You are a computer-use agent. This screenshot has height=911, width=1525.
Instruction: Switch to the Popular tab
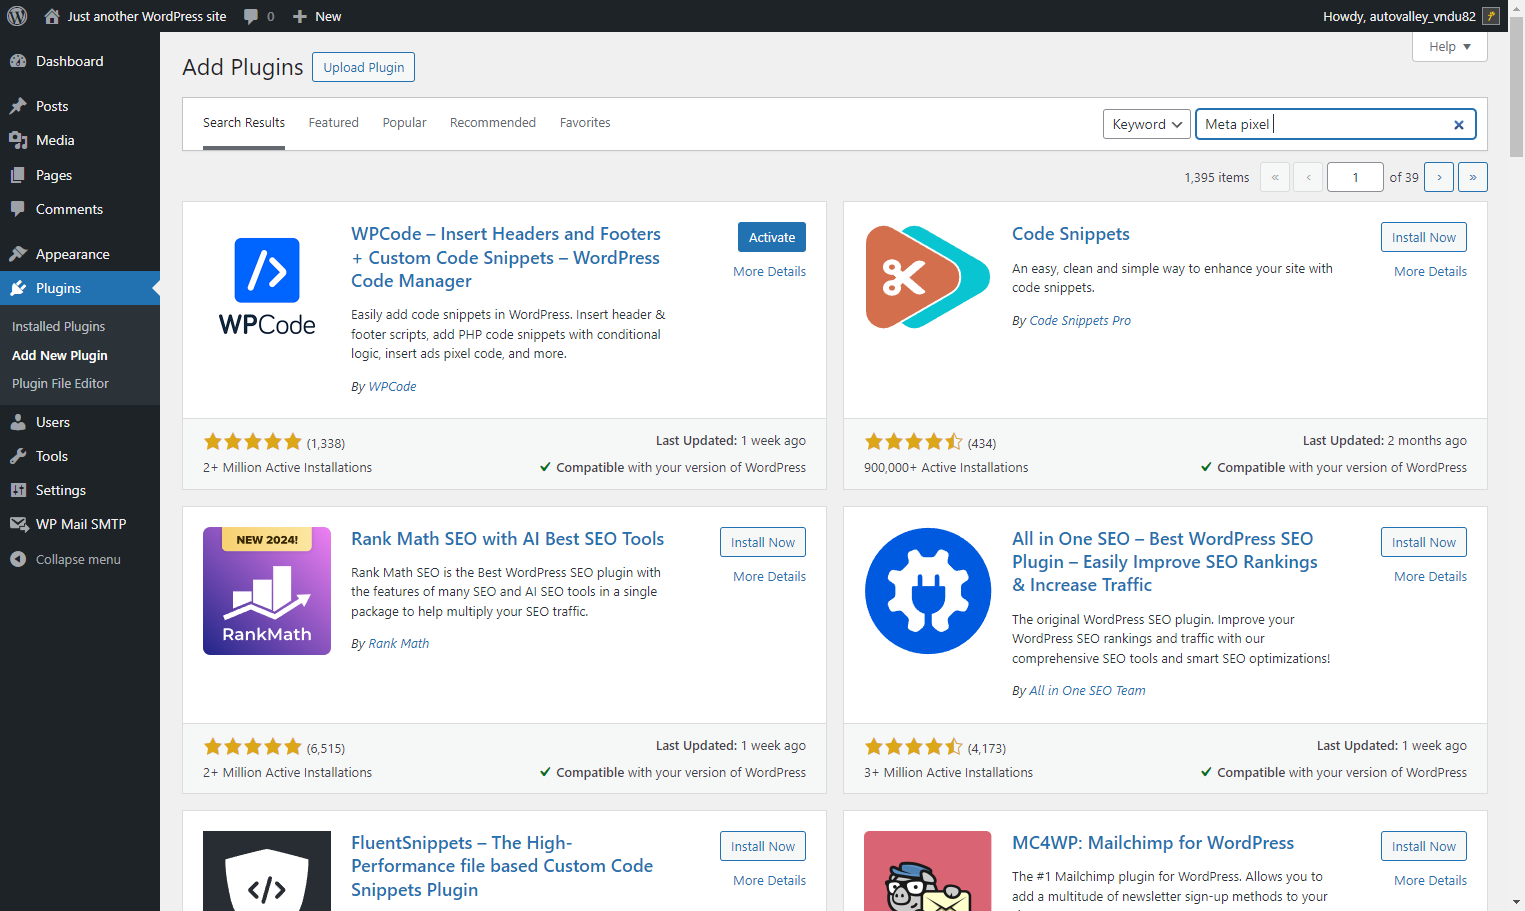[x=404, y=123]
